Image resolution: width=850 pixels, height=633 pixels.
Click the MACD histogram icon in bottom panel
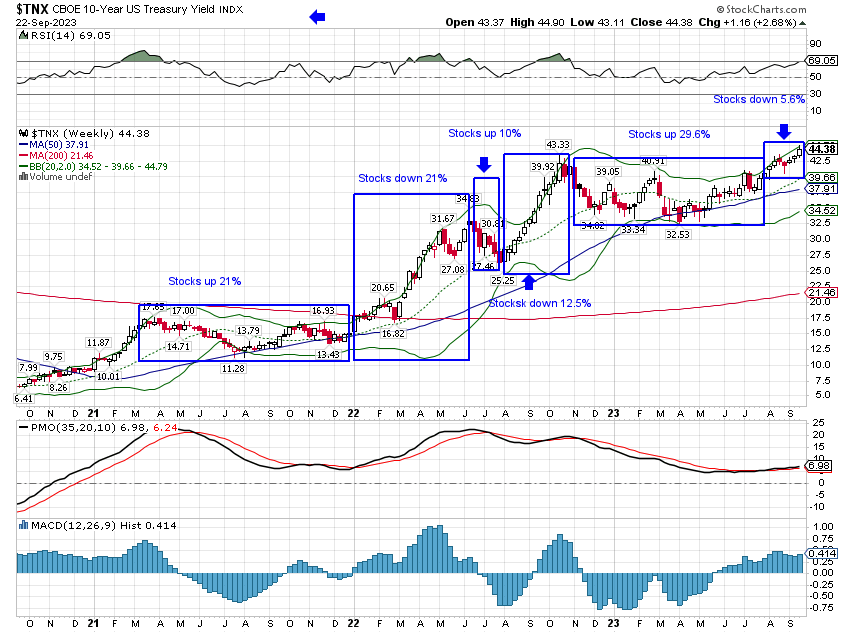[23, 524]
